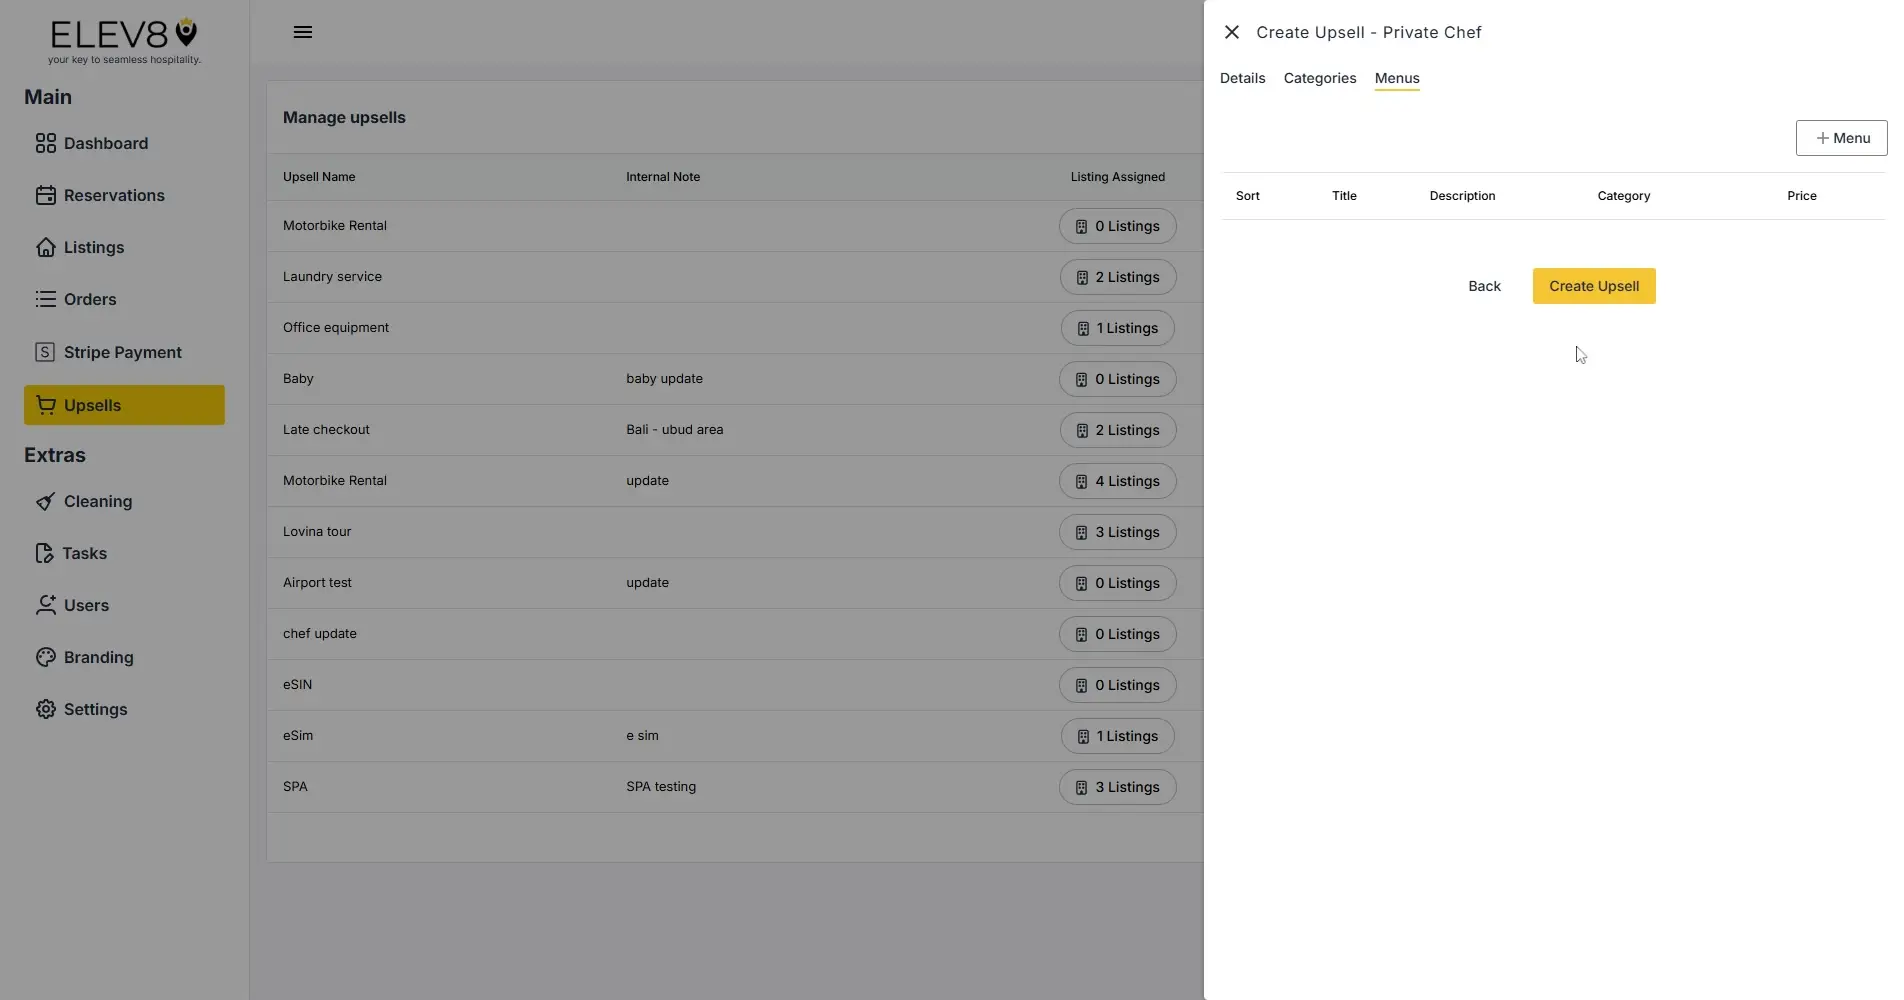This screenshot has width=1904, height=1000.
Task: Select the Menus tab
Action: click(x=1396, y=78)
